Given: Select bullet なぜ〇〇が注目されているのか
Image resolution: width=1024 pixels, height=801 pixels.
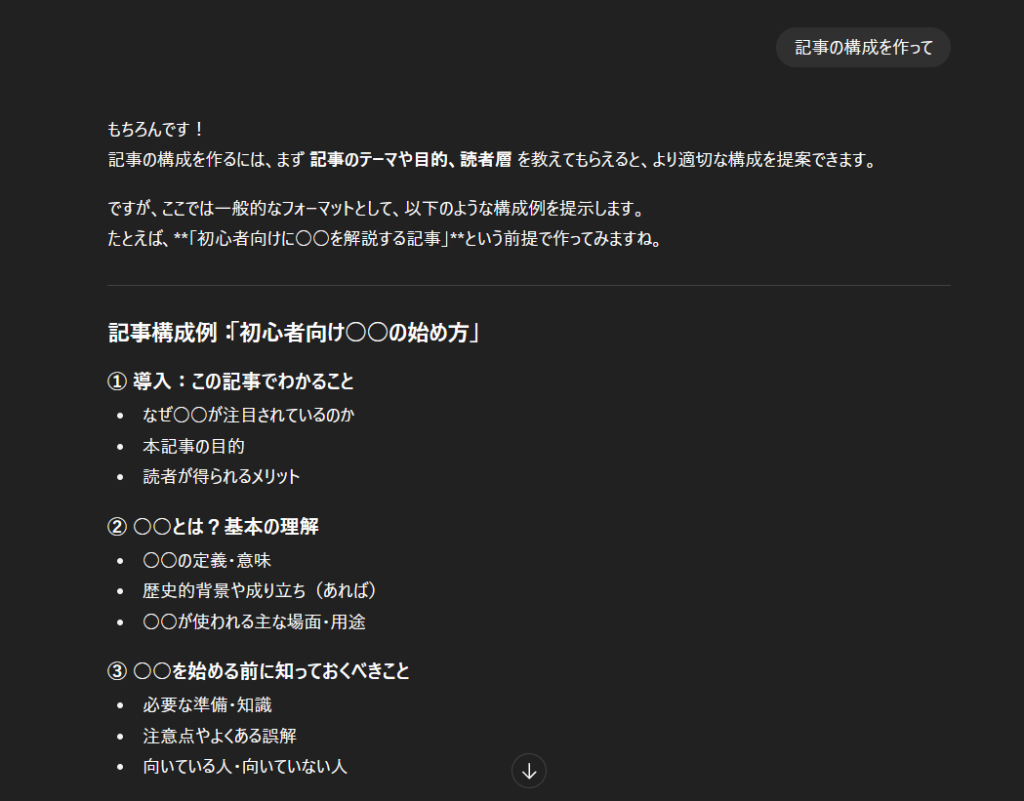Looking at the screenshot, I should [x=248, y=415].
